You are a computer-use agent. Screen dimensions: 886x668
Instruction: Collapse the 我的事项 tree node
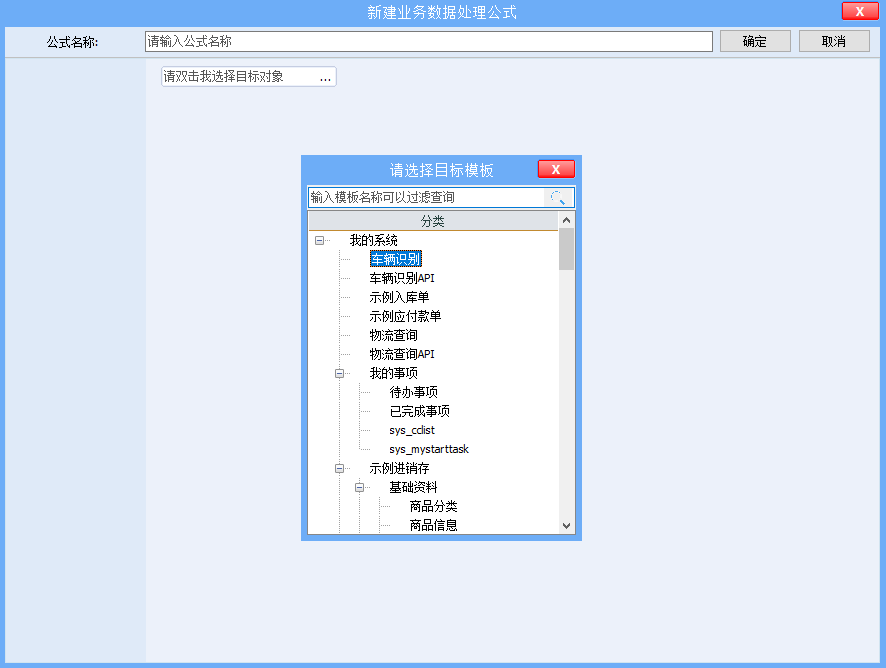point(340,374)
